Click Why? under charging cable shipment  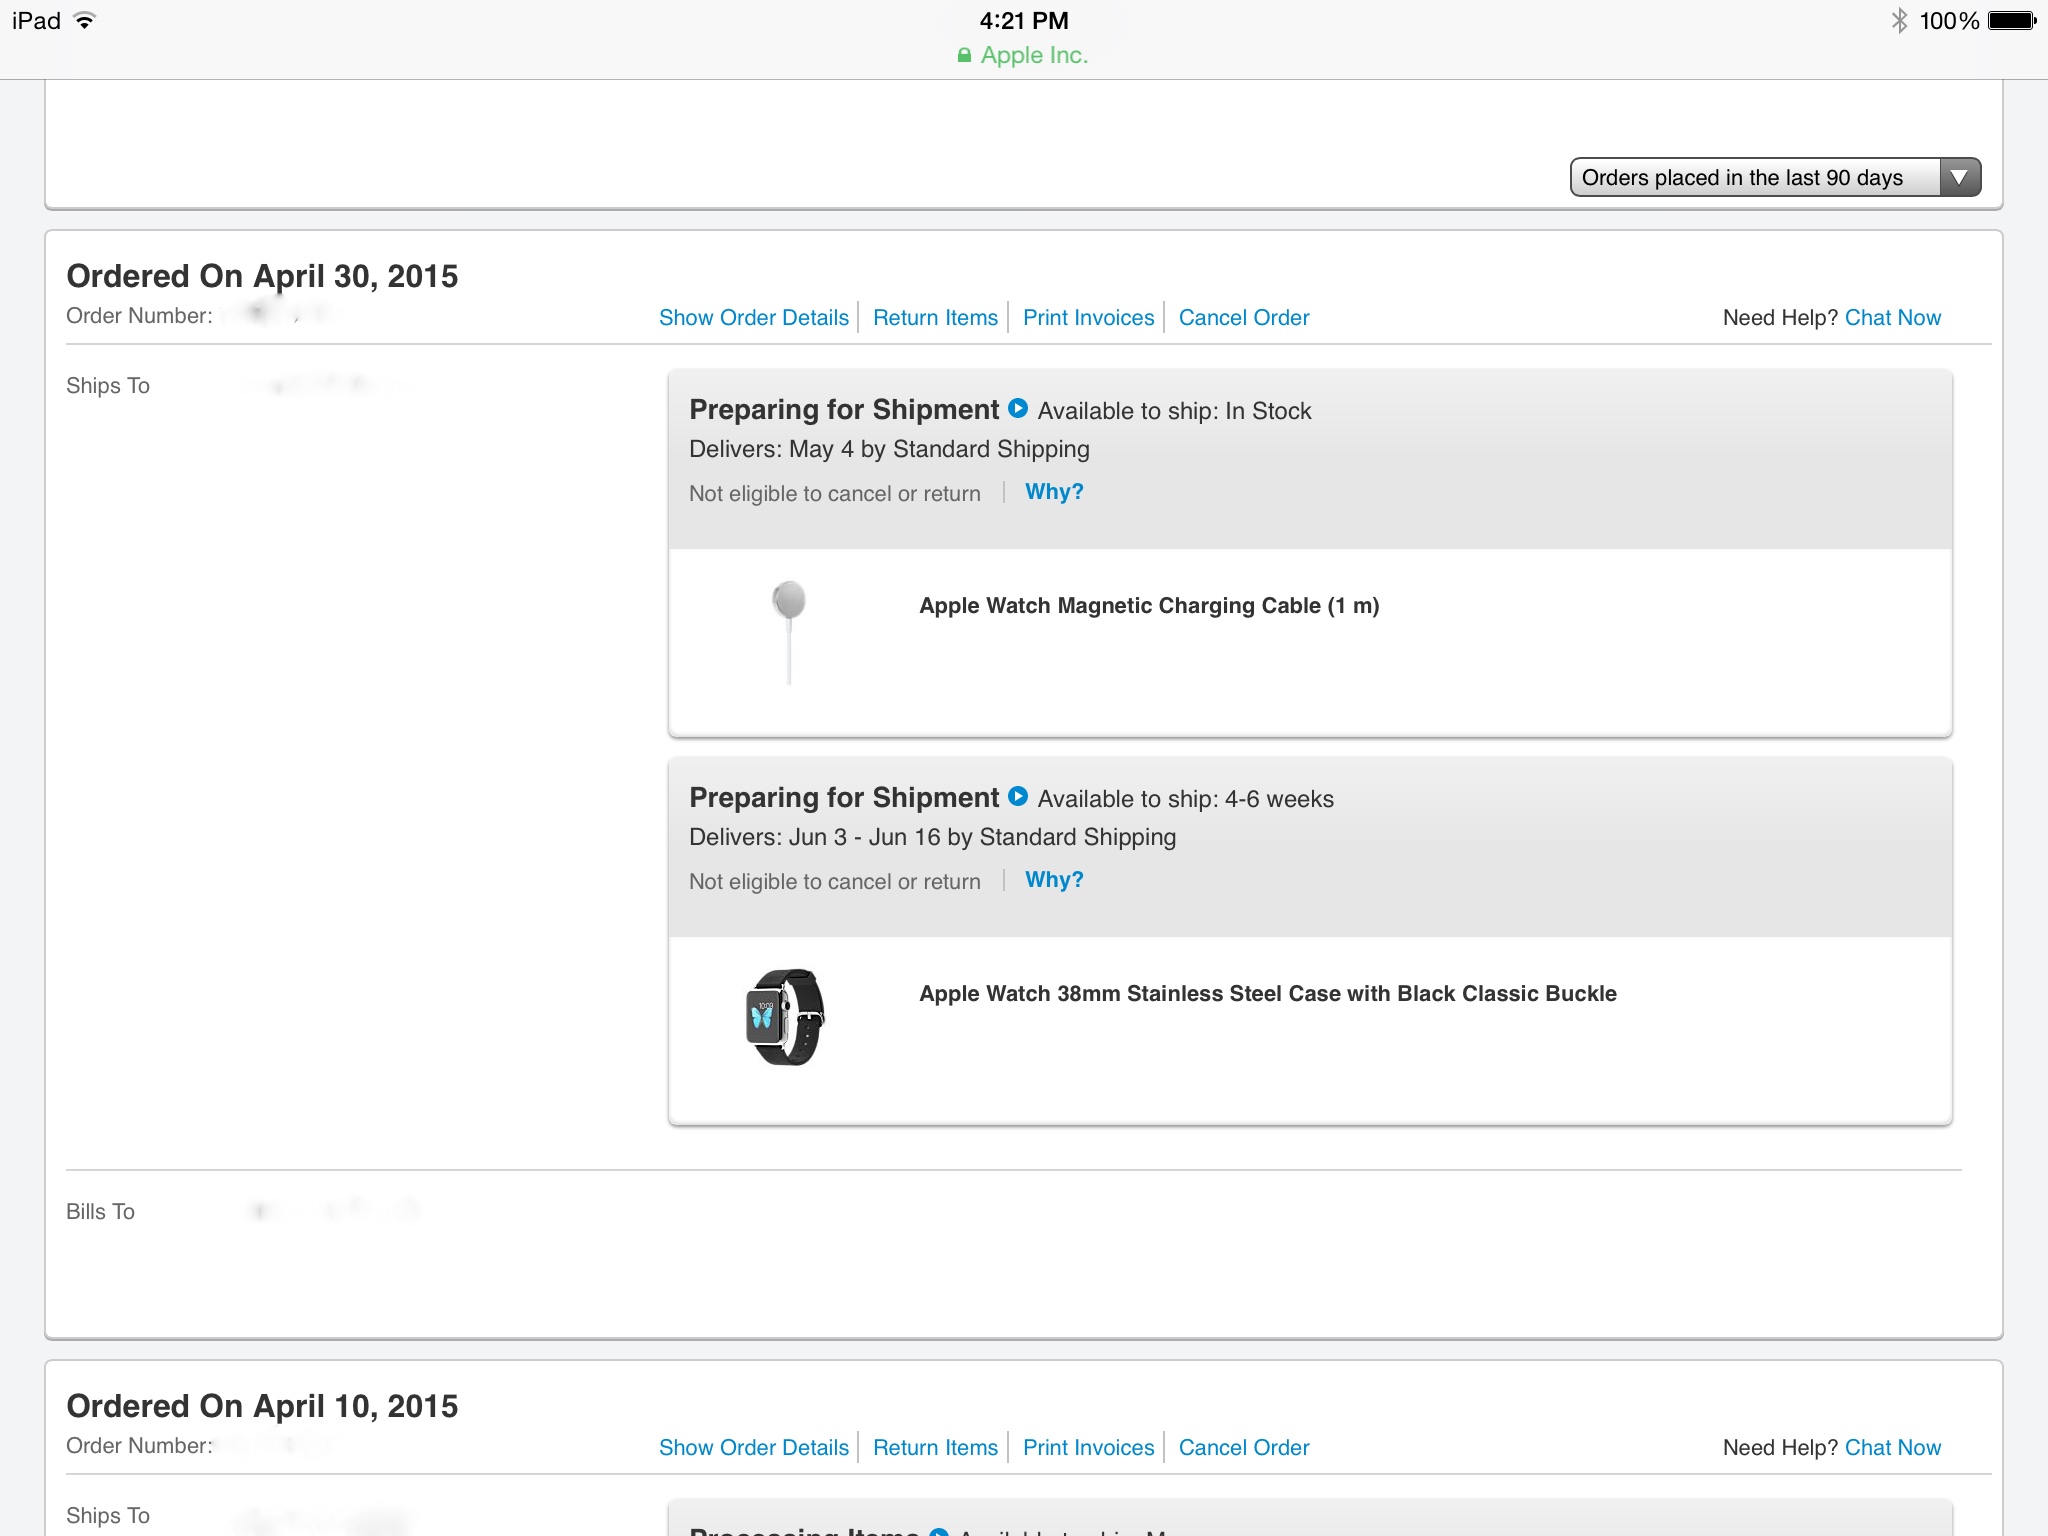(1054, 491)
